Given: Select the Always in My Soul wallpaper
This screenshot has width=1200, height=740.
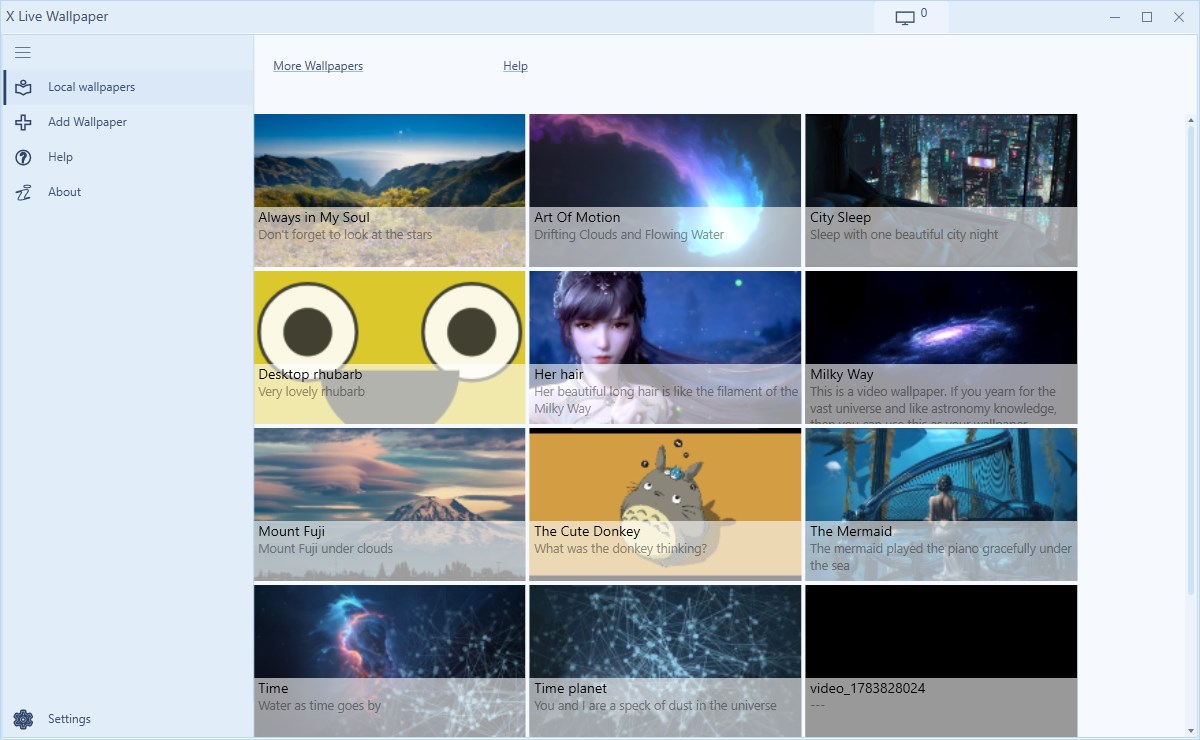Looking at the screenshot, I should coord(389,190).
